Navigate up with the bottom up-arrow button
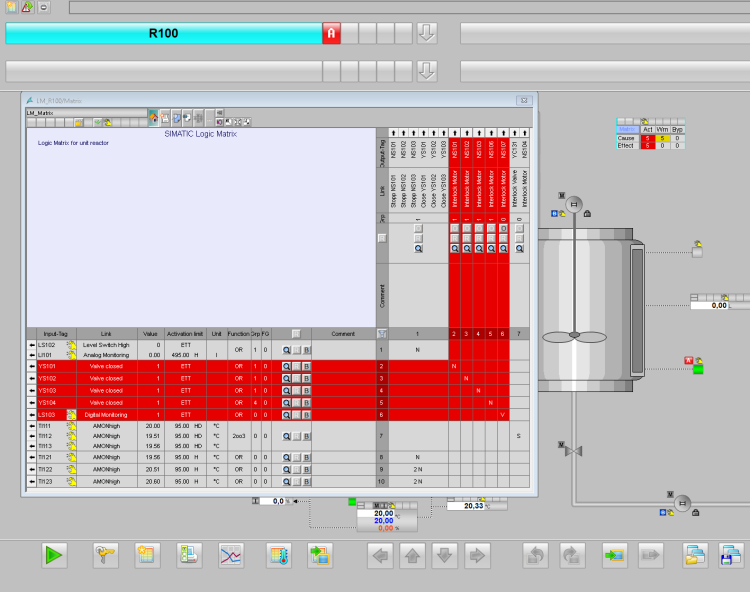 [412, 555]
